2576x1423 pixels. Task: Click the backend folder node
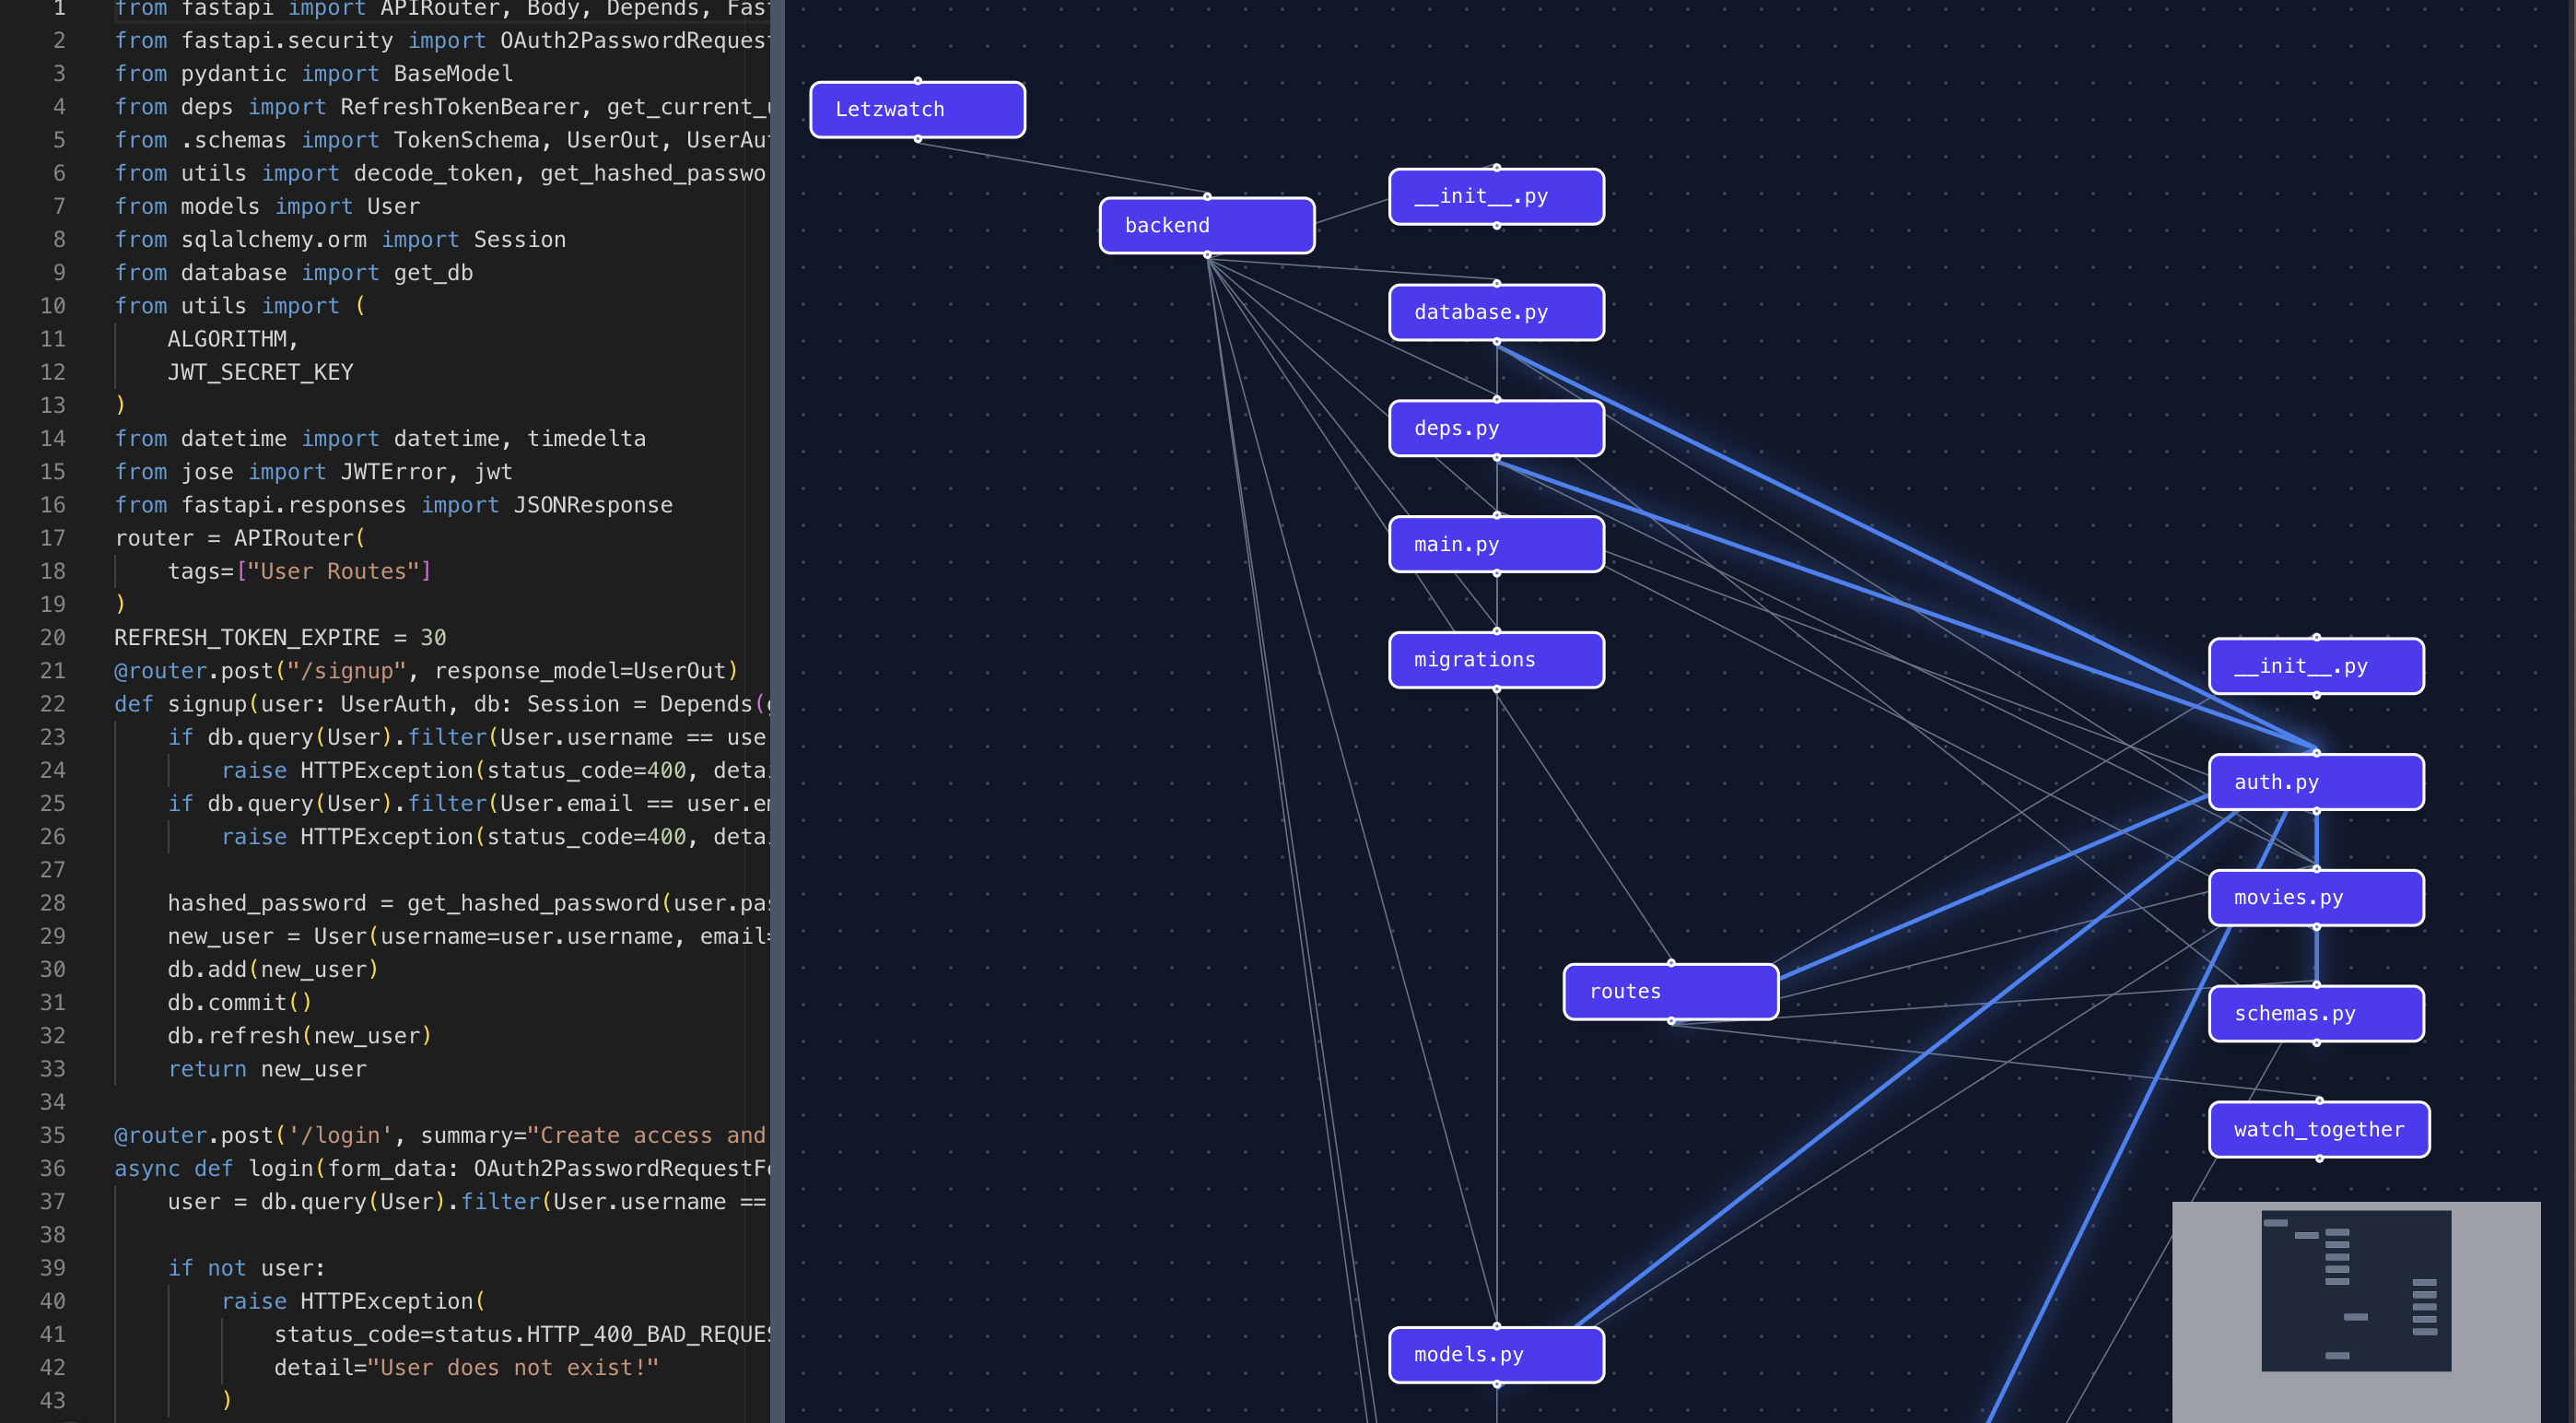tap(1206, 226)
